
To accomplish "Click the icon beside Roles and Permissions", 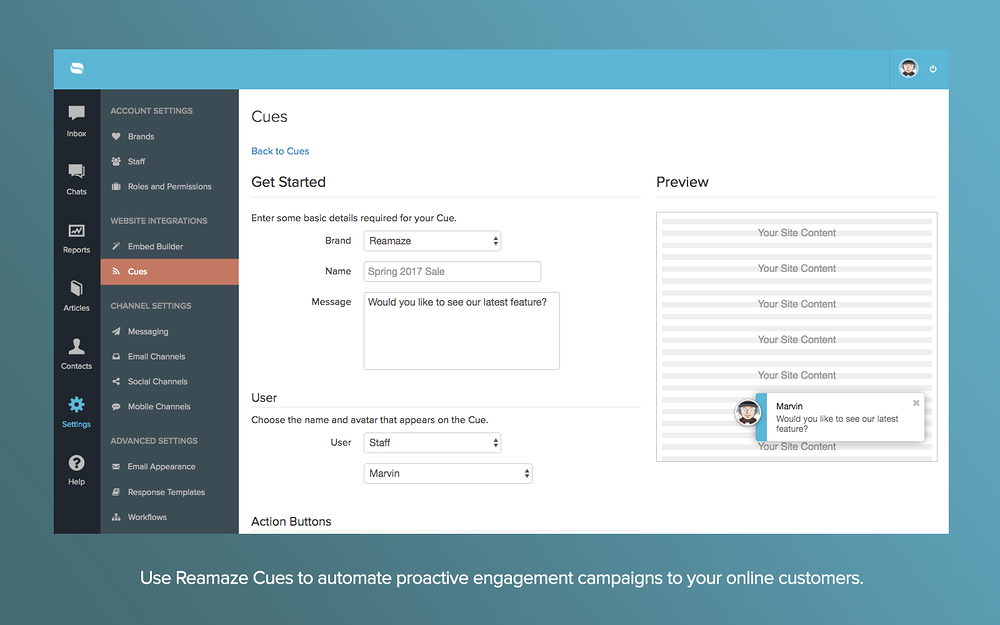I will (116, 186).
